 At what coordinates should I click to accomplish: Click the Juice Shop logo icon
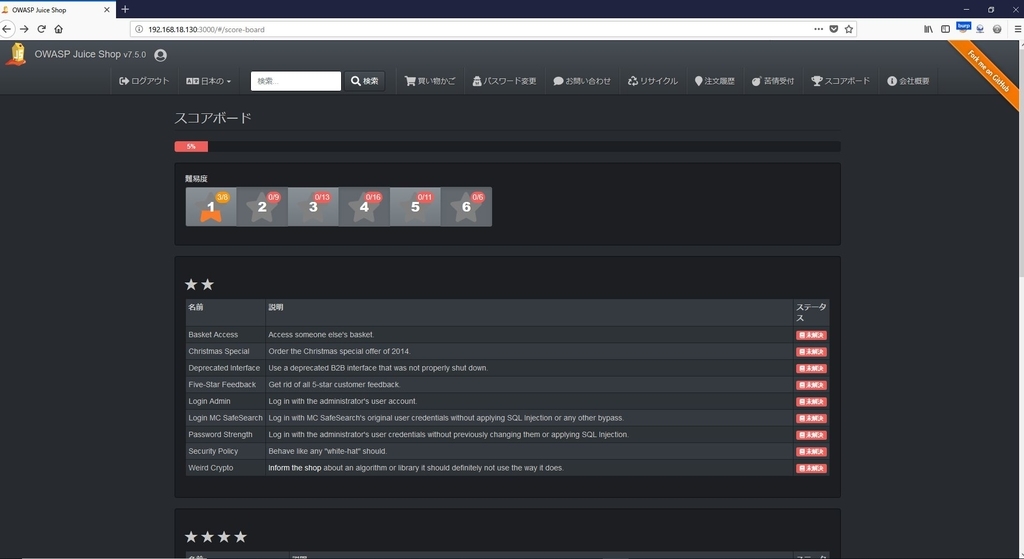16,54
